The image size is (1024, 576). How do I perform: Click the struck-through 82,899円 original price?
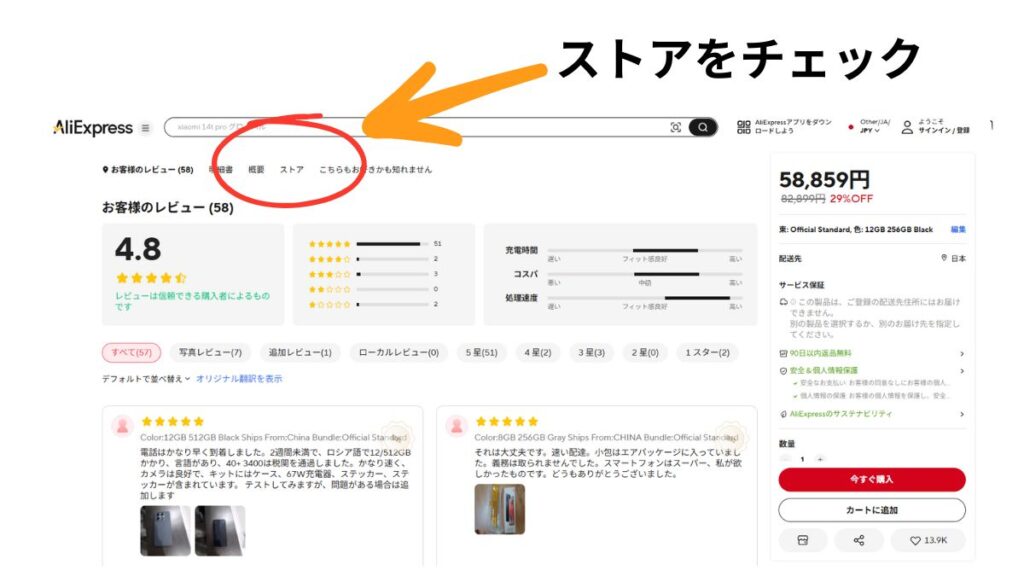pyautogui.click(x=803, y=199)
